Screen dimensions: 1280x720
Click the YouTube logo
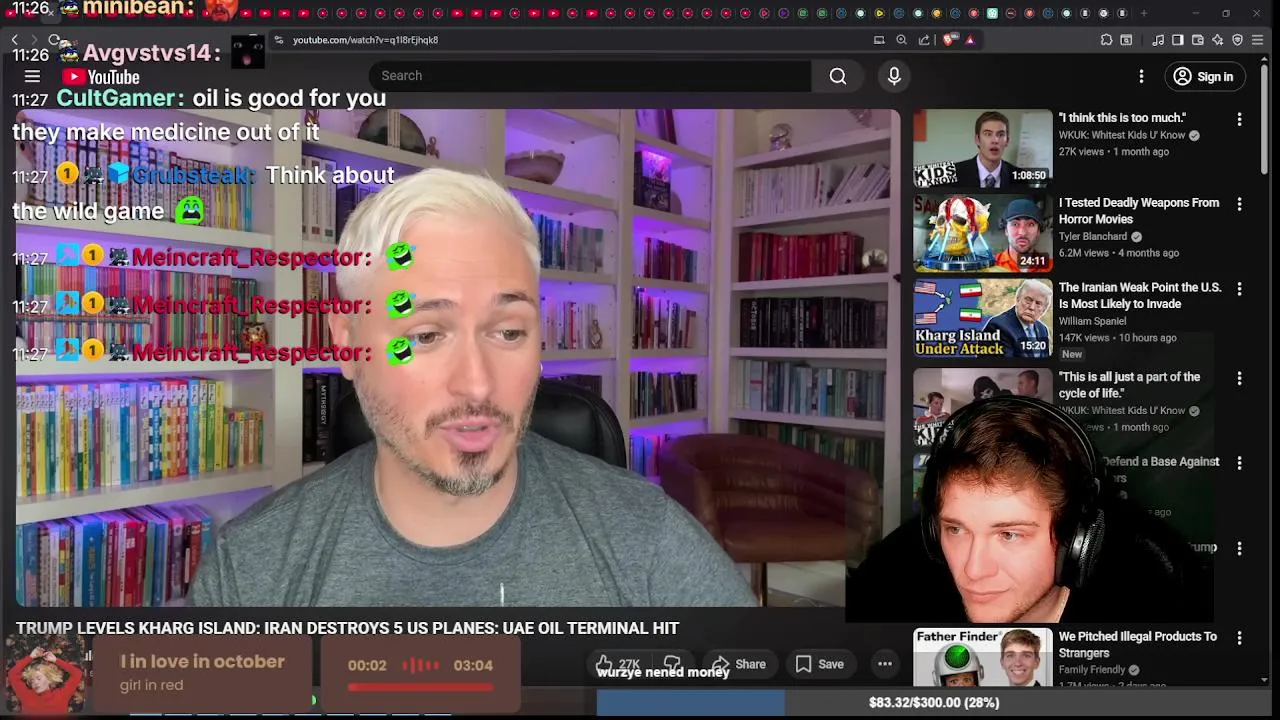point(101,77)
